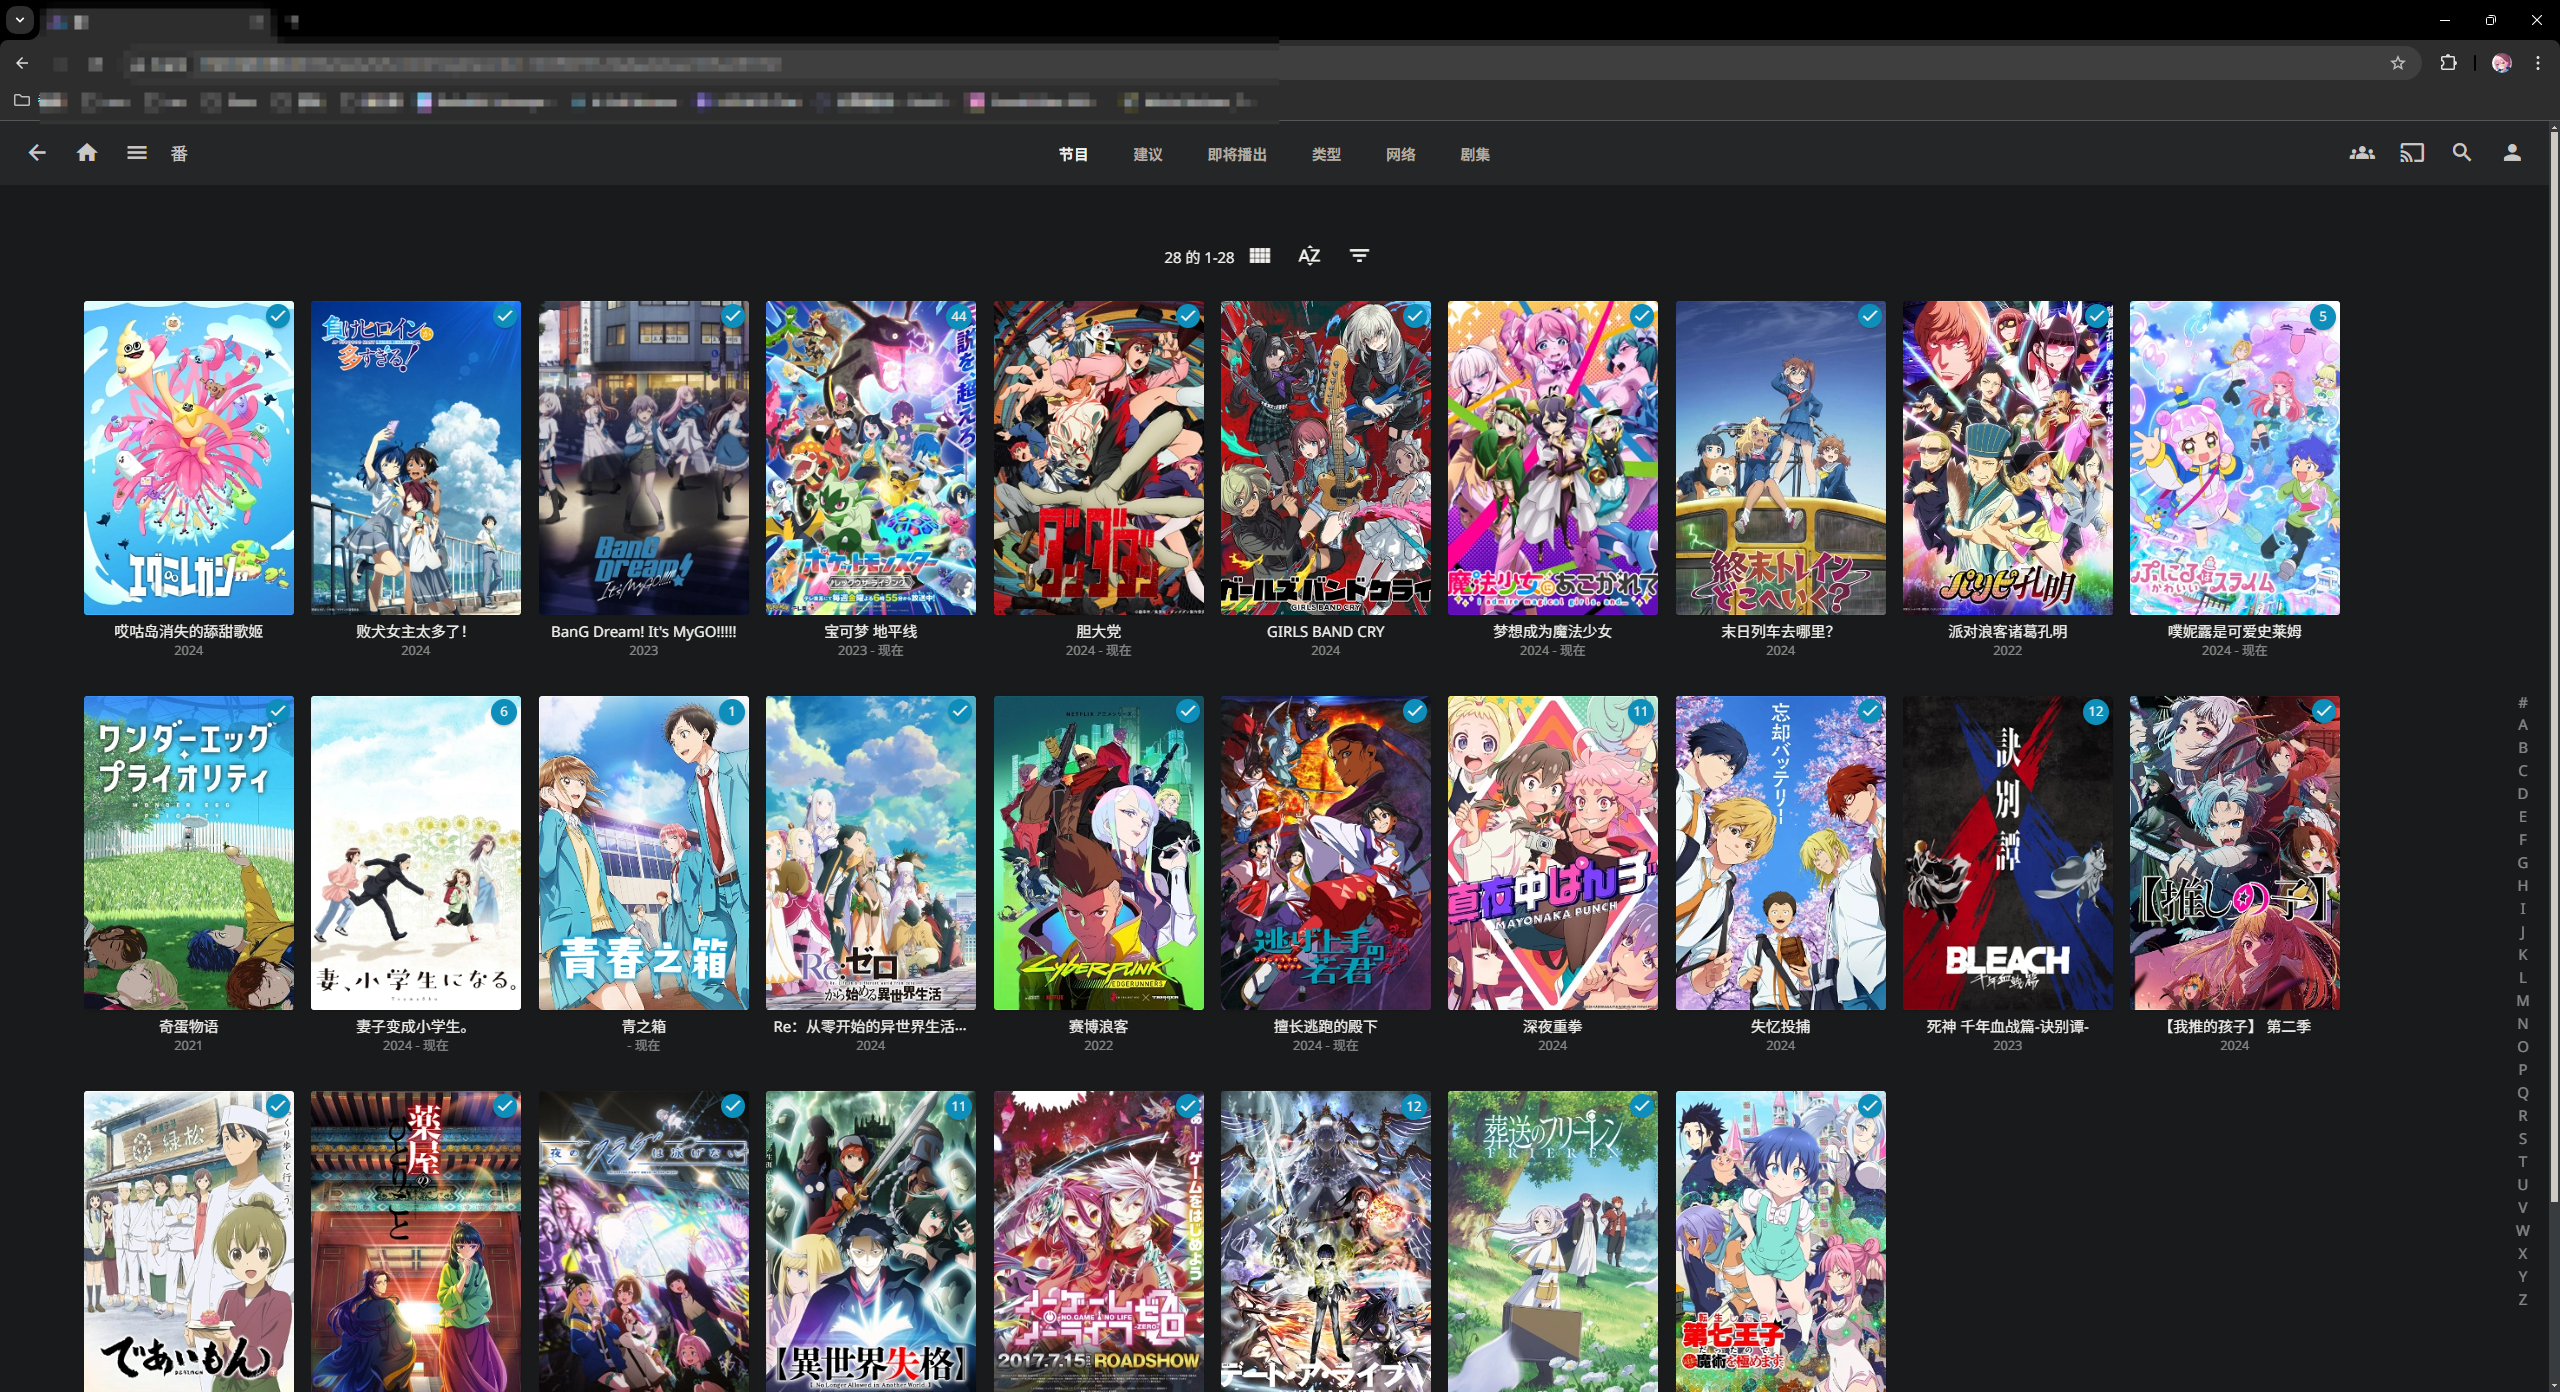Open the 第七王子 poster
The width and height of the screenshot is (2560, 1392).
[x=1780, y=1241]
